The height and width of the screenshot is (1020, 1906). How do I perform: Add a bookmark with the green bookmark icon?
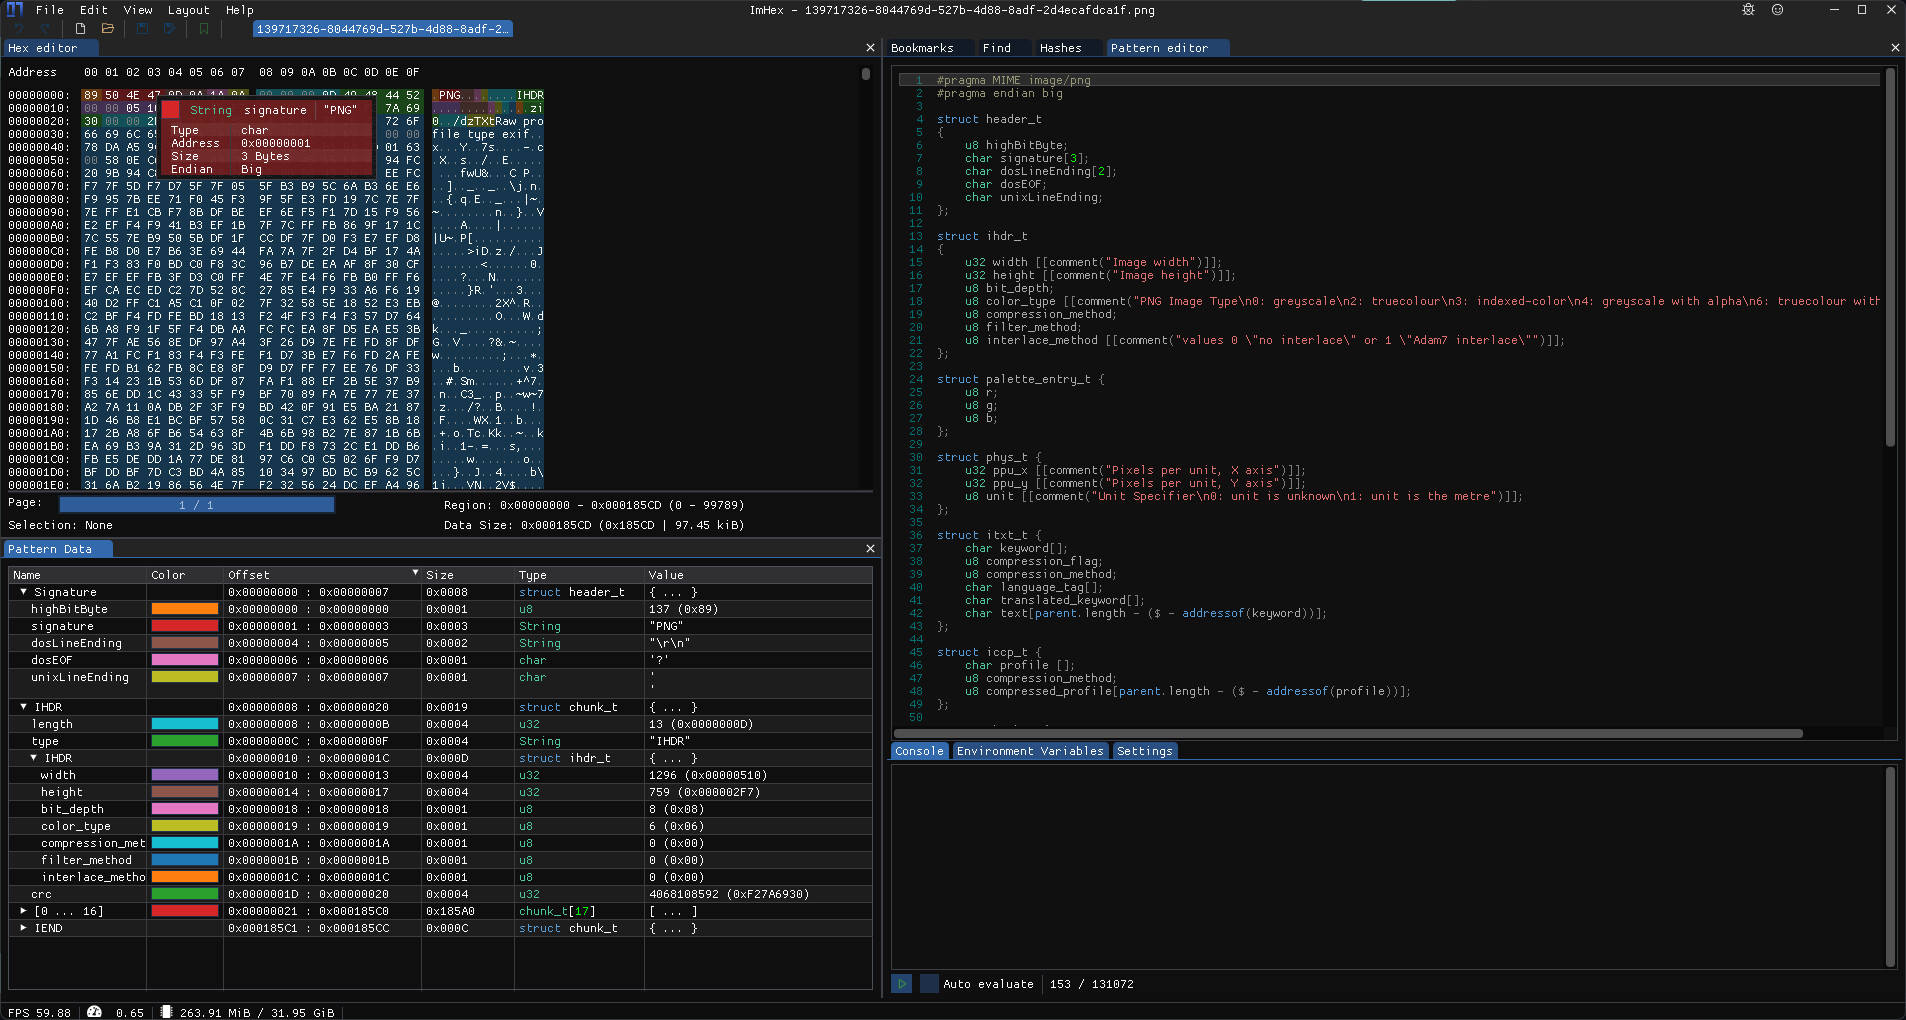tap(203, 29)
